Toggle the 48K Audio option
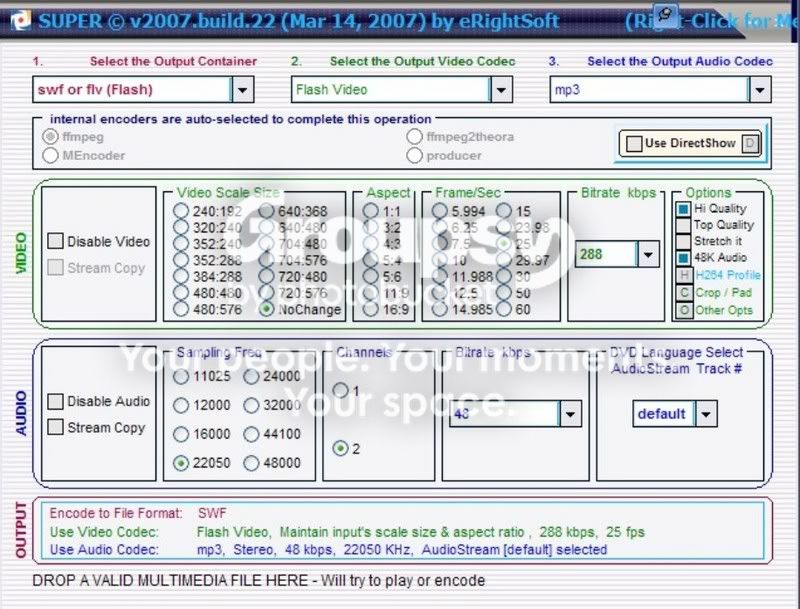This screenshot has width=800, height=609. tap(683, 258)
